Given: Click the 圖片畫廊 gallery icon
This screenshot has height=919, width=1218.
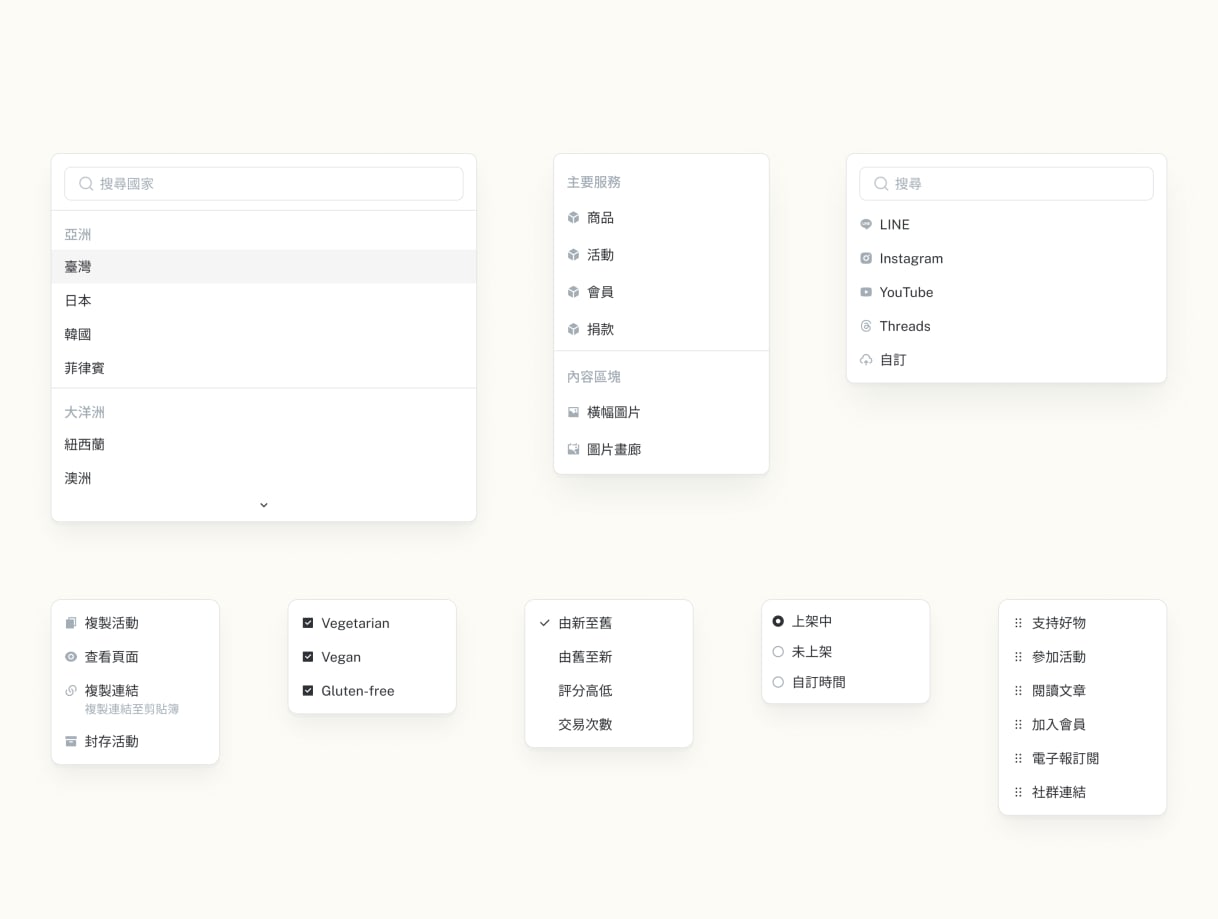Looking at the screenshot, I should [573, 449].
